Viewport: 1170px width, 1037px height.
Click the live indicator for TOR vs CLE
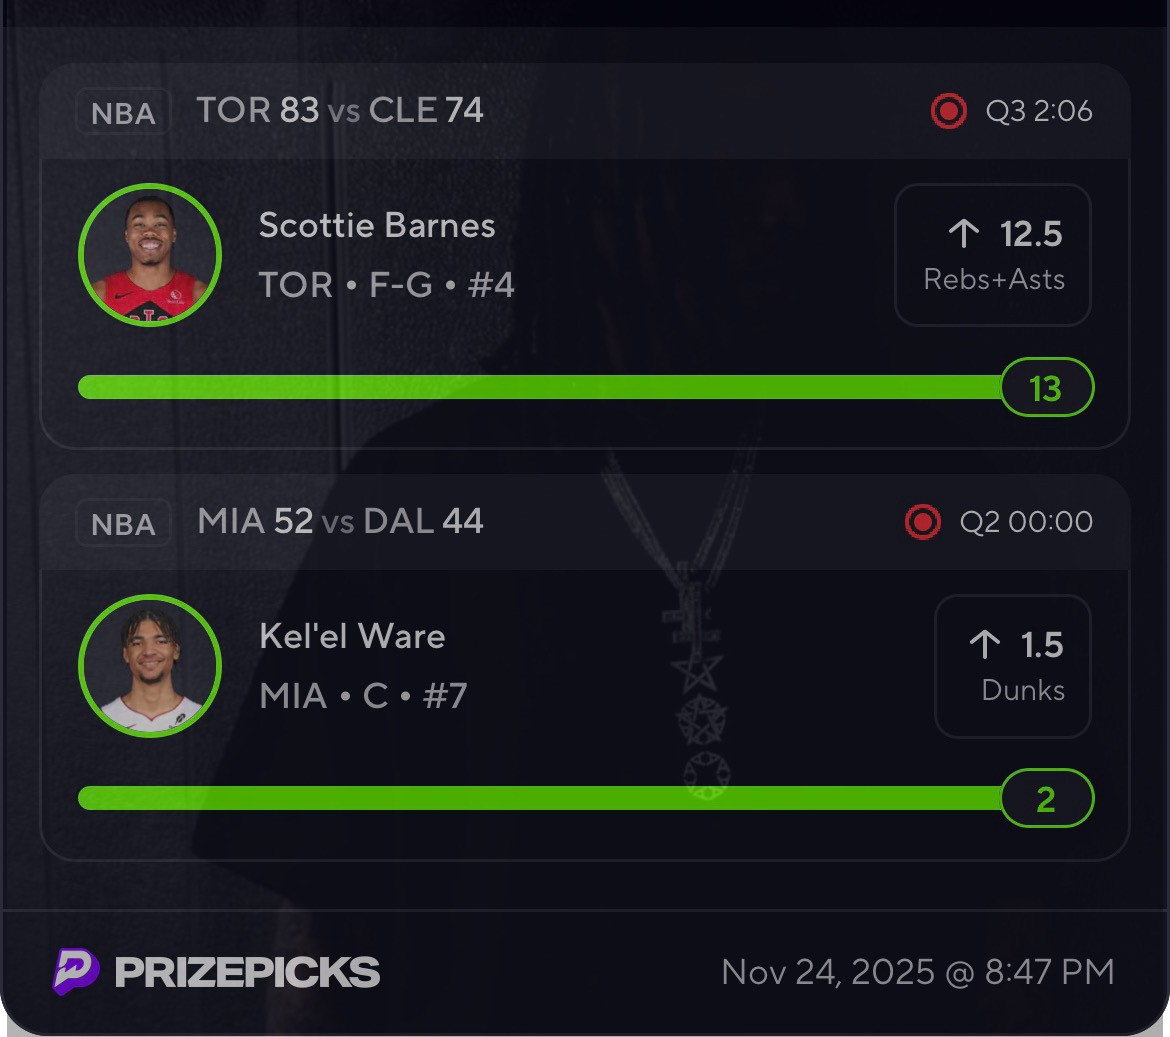point(948,111)
